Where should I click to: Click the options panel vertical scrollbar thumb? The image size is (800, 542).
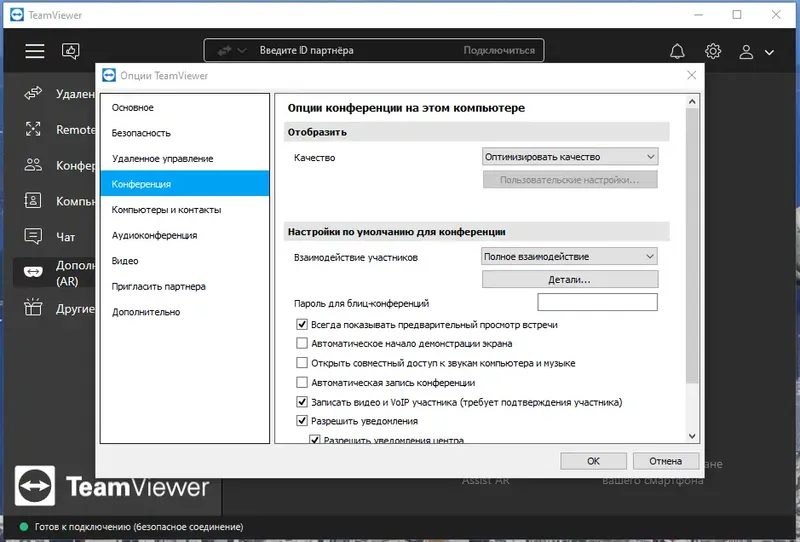692,245
